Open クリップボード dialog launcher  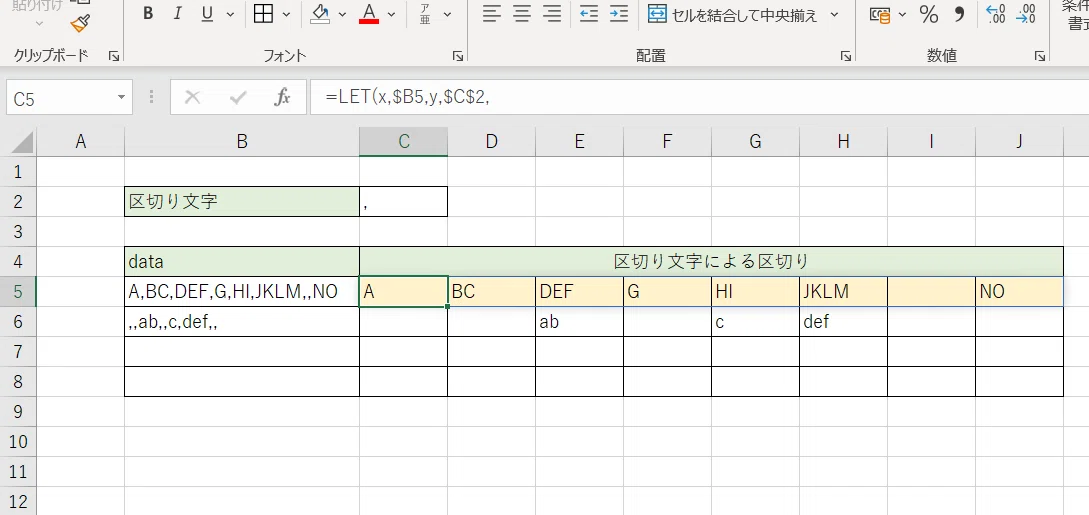pyautogui.click(x=114, y=56)
